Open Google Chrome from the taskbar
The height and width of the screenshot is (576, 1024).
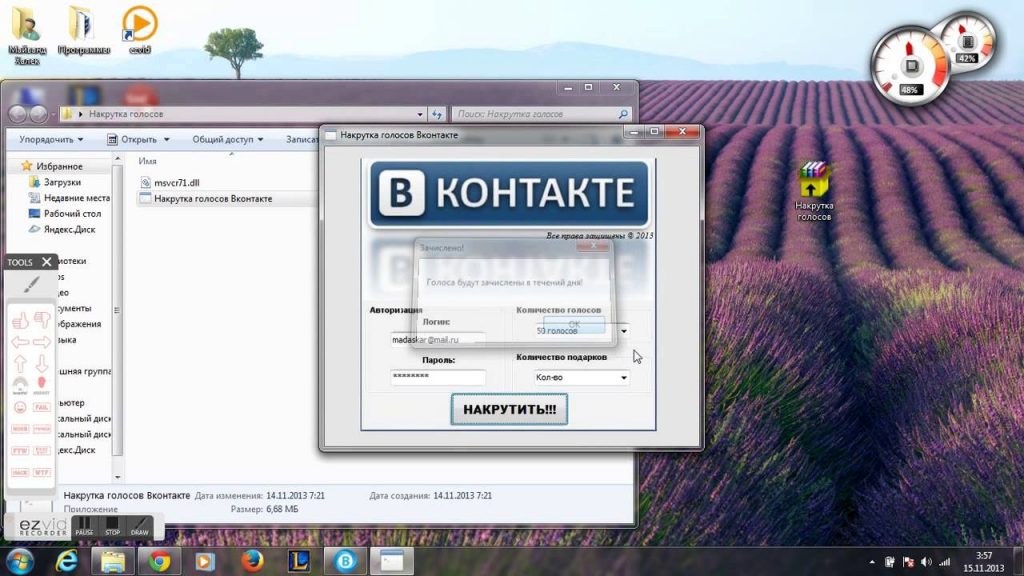click(159, 561)
